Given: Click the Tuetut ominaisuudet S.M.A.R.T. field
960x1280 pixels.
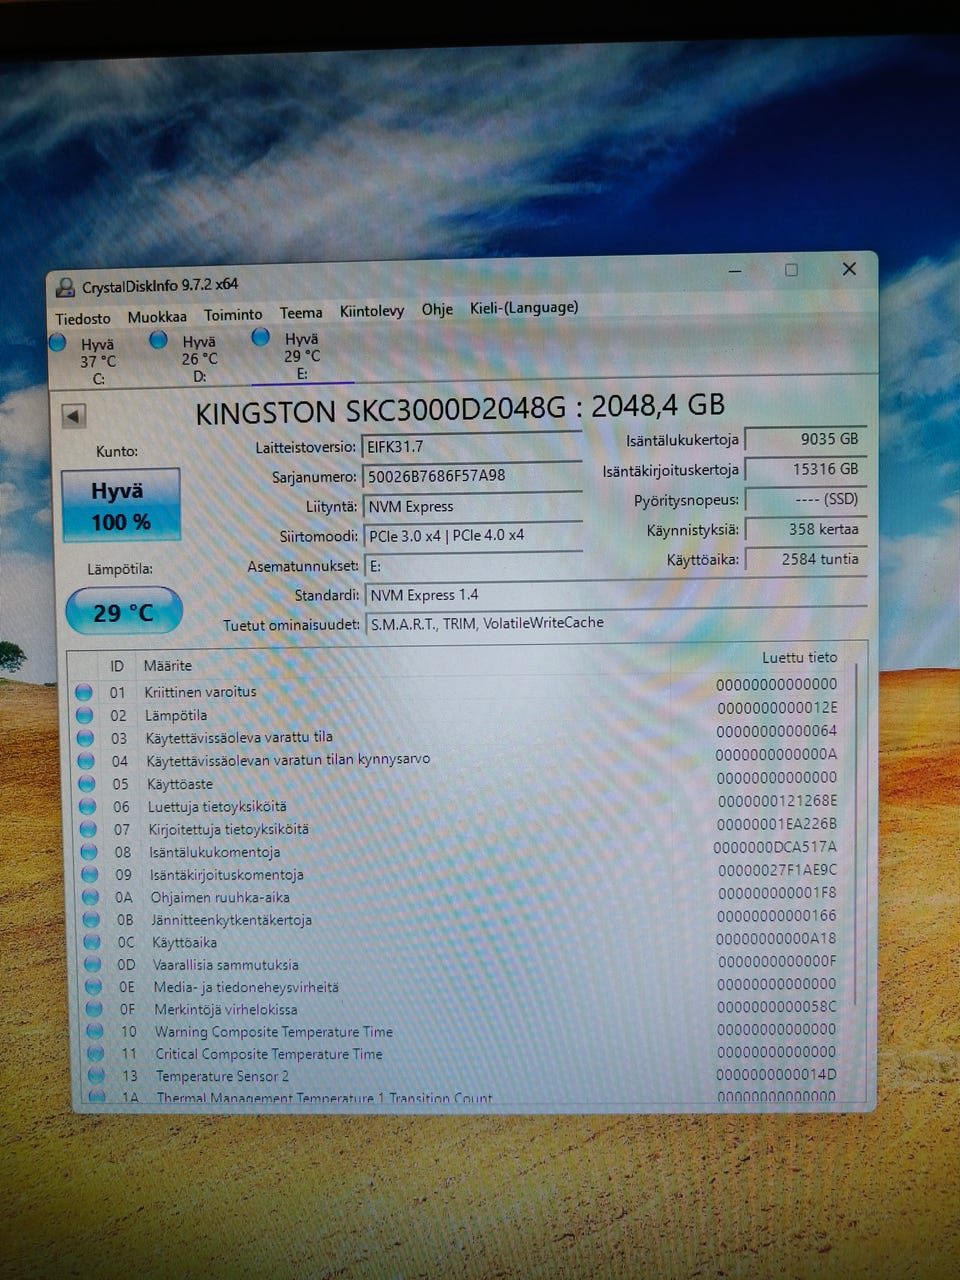Looking at the screenshot, I should tap(616, 622).
